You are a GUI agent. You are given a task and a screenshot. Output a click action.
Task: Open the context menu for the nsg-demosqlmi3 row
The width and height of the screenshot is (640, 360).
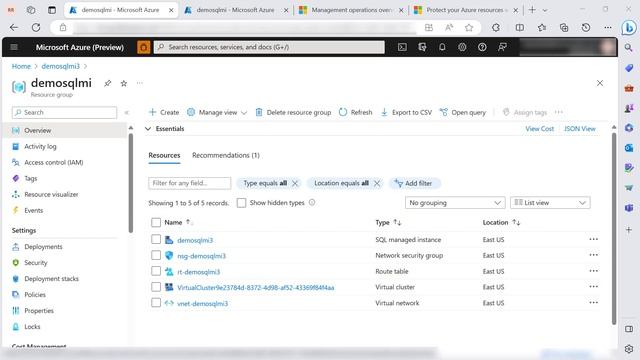click(593, 255)
